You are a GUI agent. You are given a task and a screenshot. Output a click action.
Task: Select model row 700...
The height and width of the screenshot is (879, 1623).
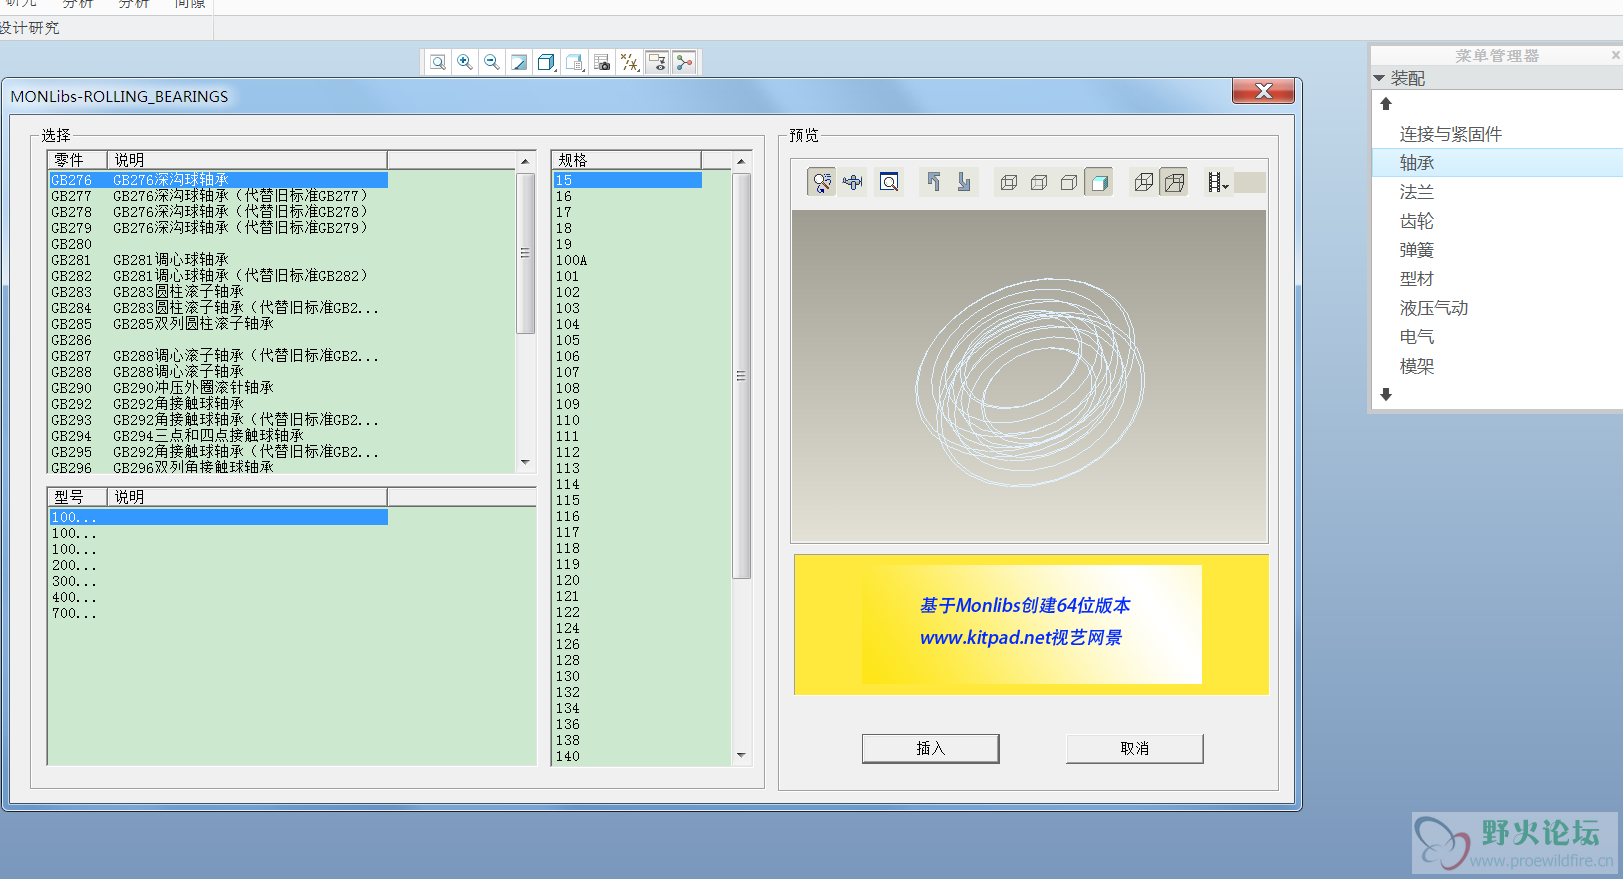click(218, 613)
